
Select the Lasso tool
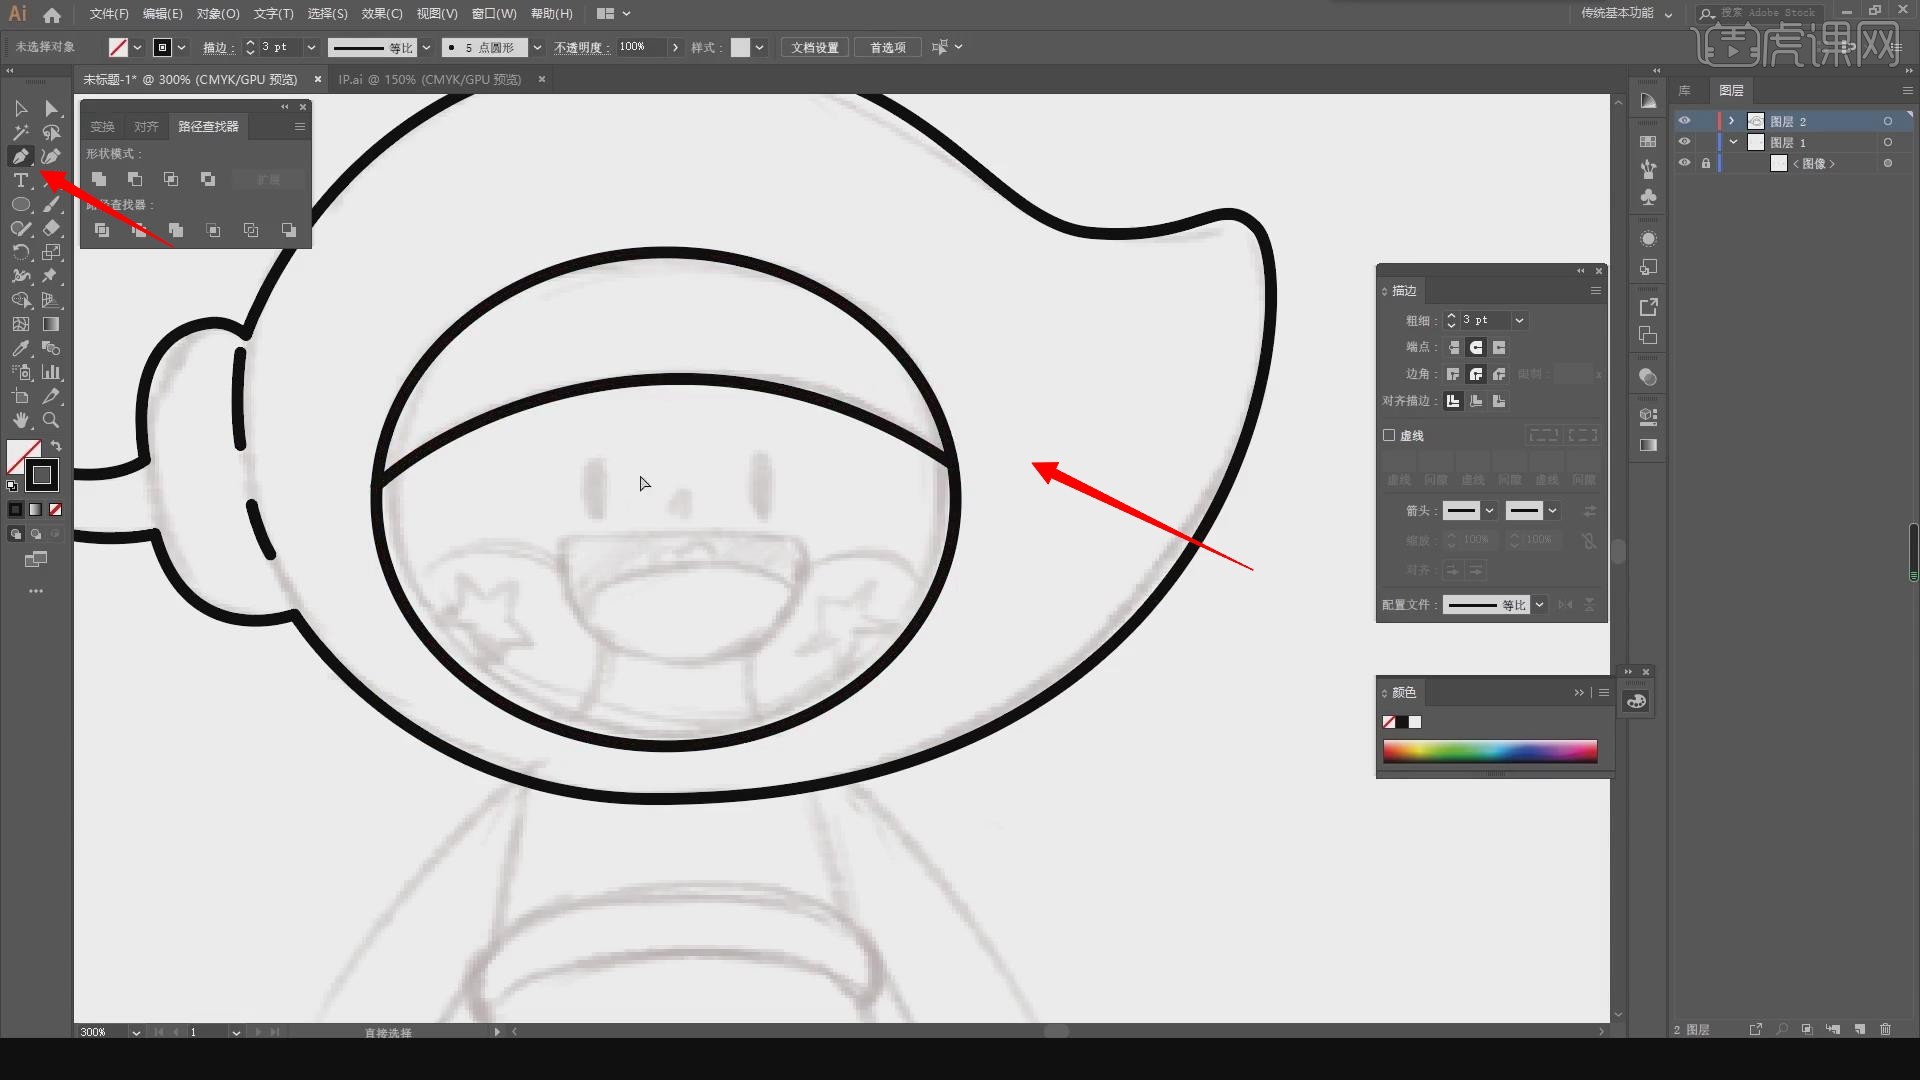(x=52, y=132)
